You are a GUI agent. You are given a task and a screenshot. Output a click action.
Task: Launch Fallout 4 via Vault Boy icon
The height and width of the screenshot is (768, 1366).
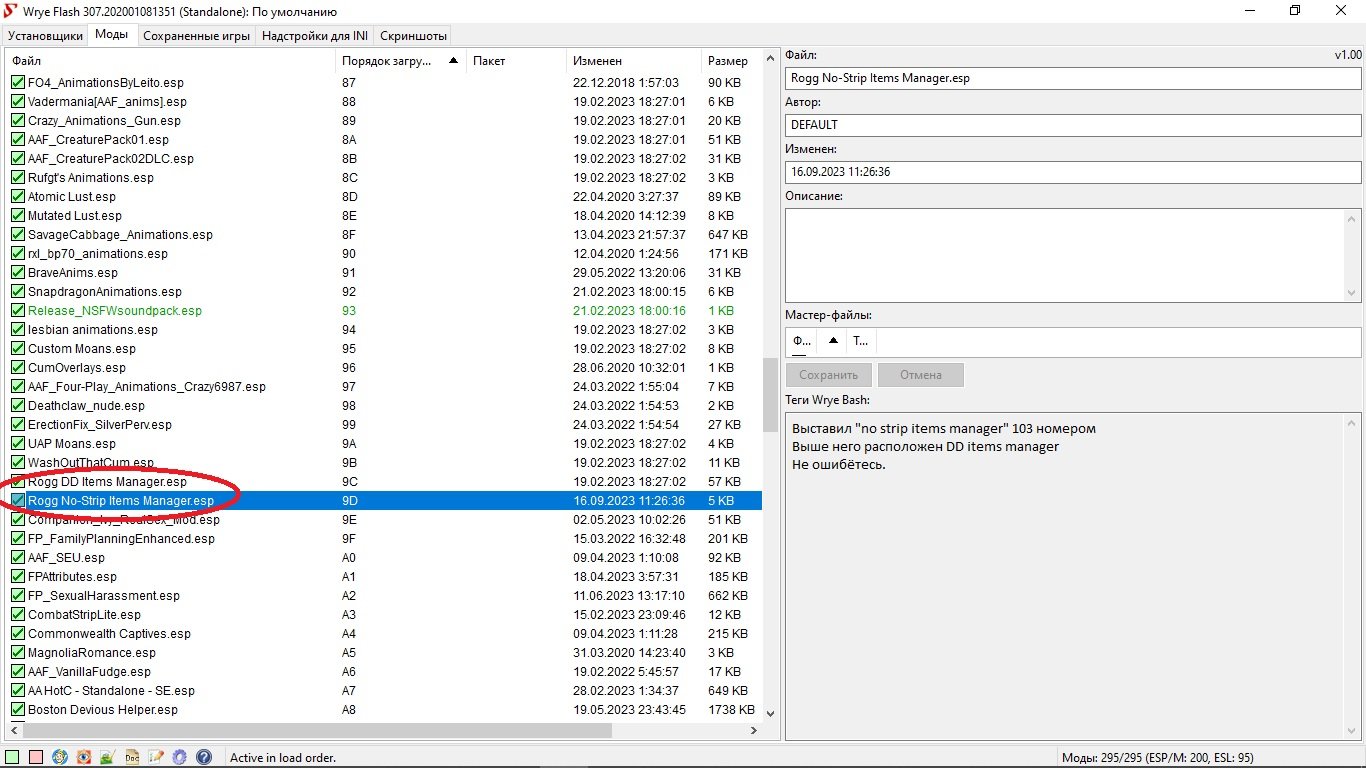(60, 757)
